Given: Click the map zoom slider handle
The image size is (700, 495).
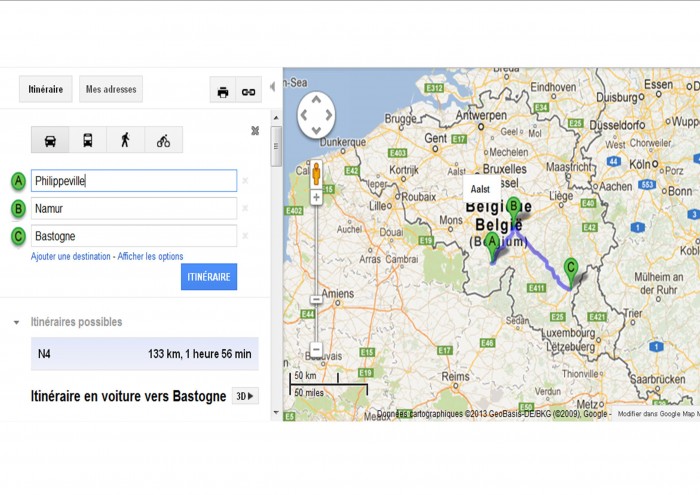Looking at the screenshot, I should point(316,299).
